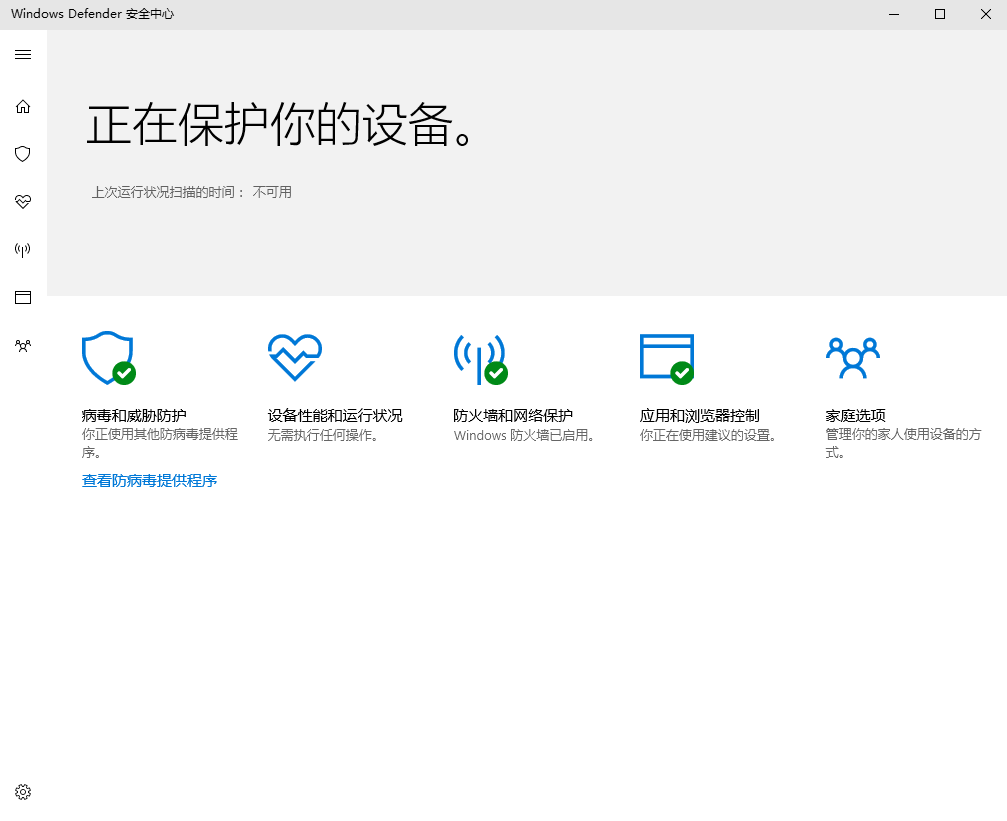Click the green checkmark on the firewall icon

[498, 373]
